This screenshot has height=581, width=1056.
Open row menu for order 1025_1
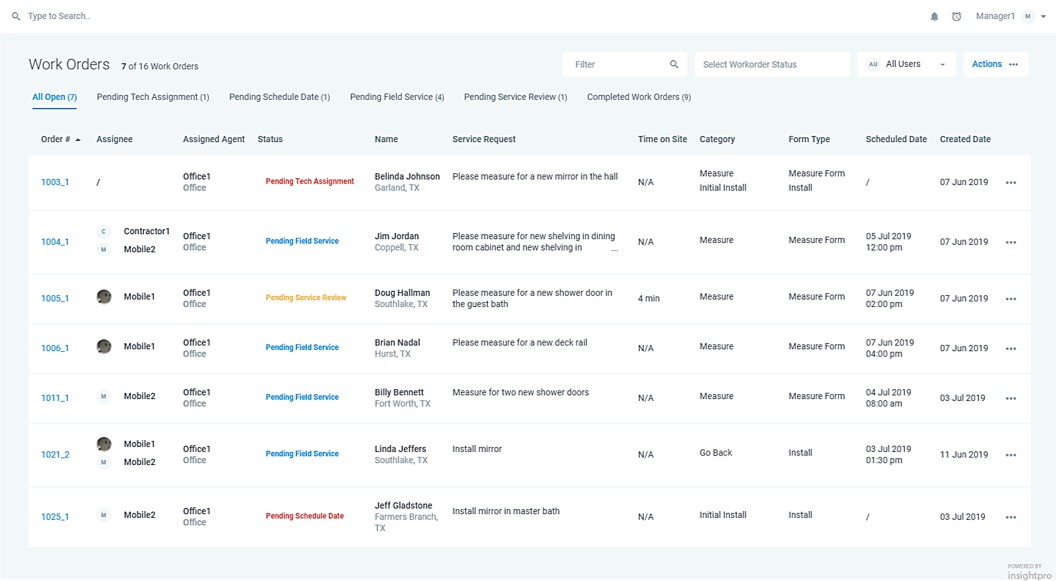tap(1011, 518)
